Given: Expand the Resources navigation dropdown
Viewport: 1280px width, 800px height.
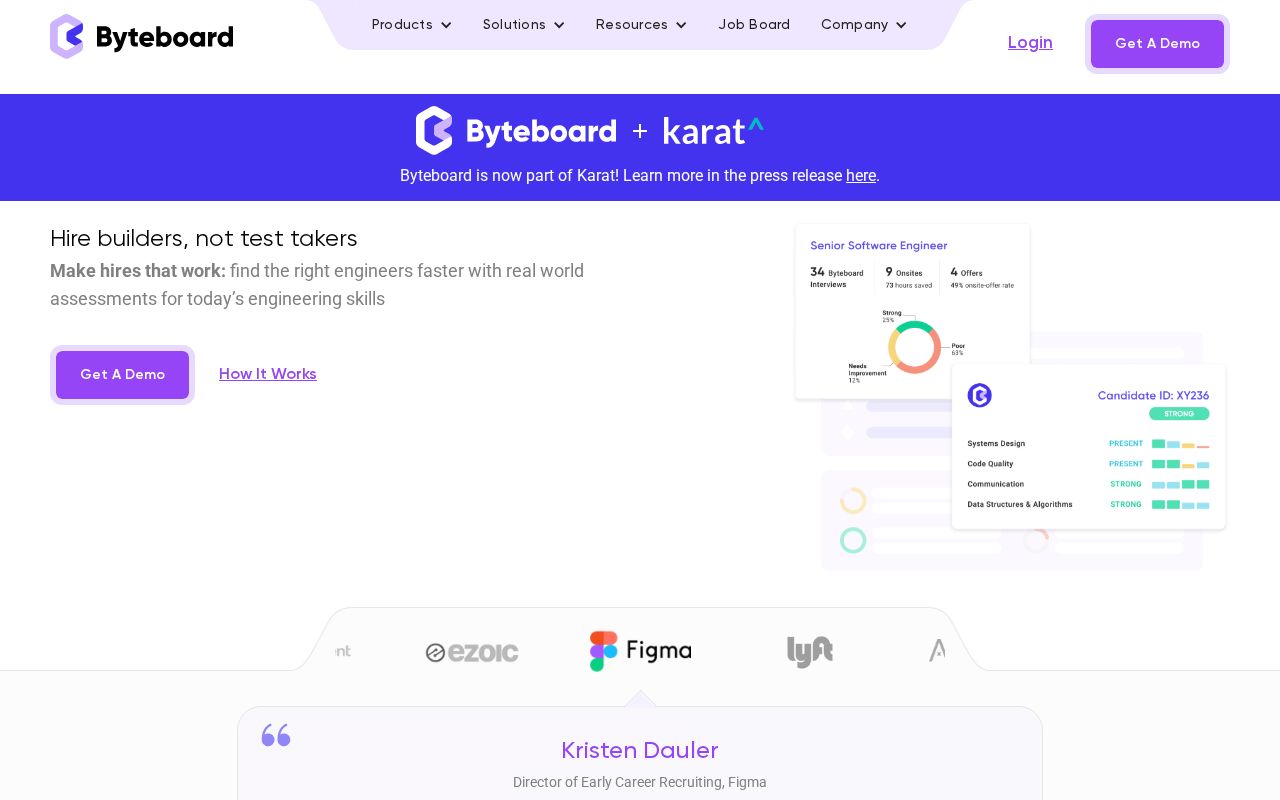Looking at the screenshot, I should point(641,25).
